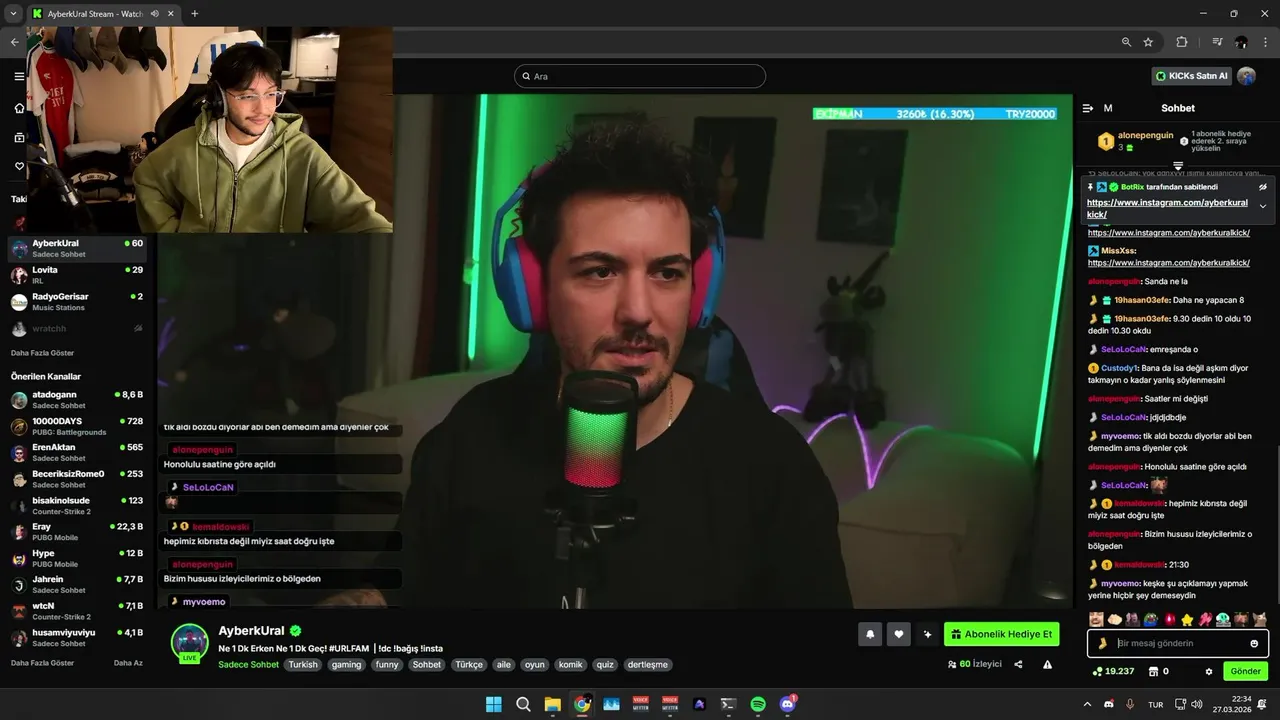
Task: Click the sparkle icon button next to heart
Action: click(927, 634)
